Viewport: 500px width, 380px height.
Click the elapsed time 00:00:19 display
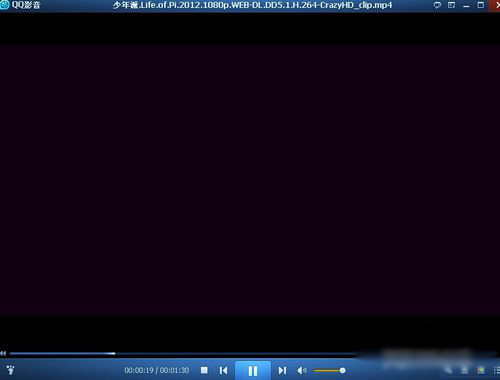(139, 370)
